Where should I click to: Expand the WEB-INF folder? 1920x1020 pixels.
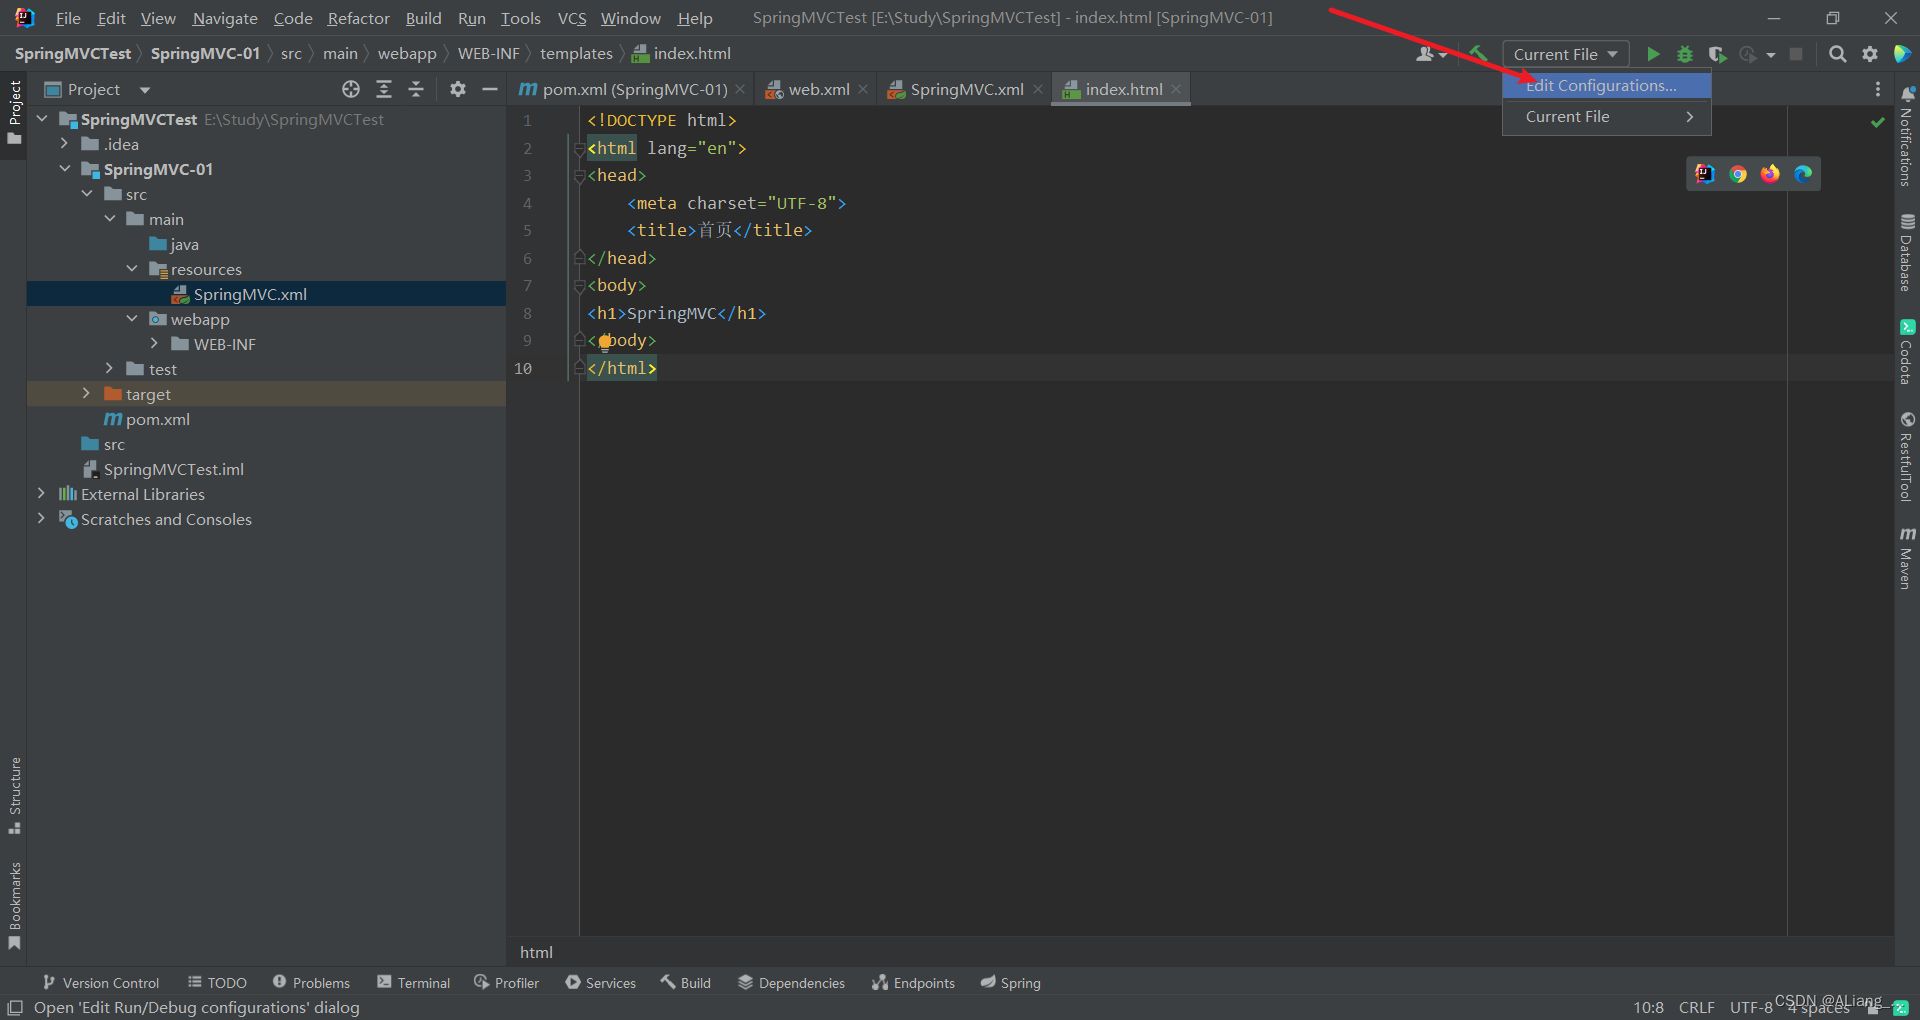pos(154,344)
